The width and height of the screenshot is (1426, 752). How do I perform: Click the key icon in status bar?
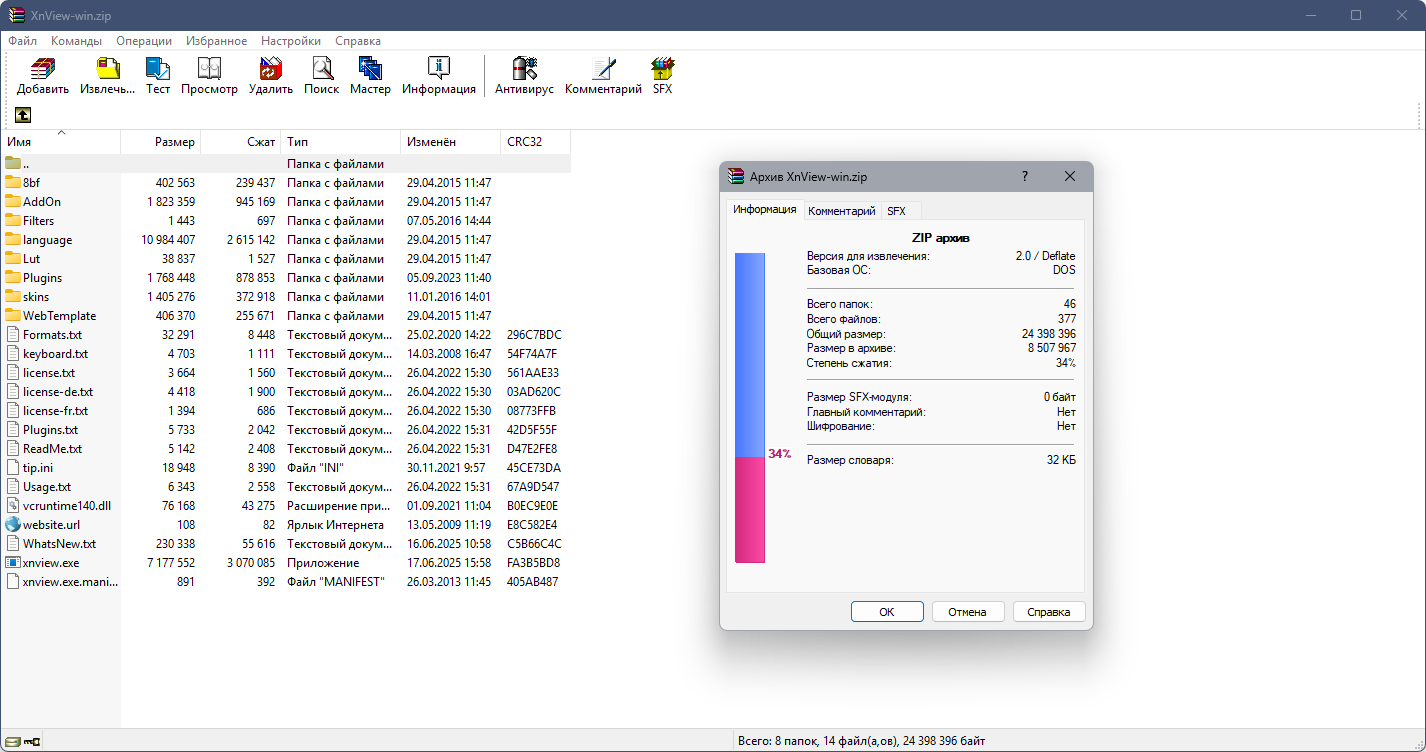pos(32,742)
